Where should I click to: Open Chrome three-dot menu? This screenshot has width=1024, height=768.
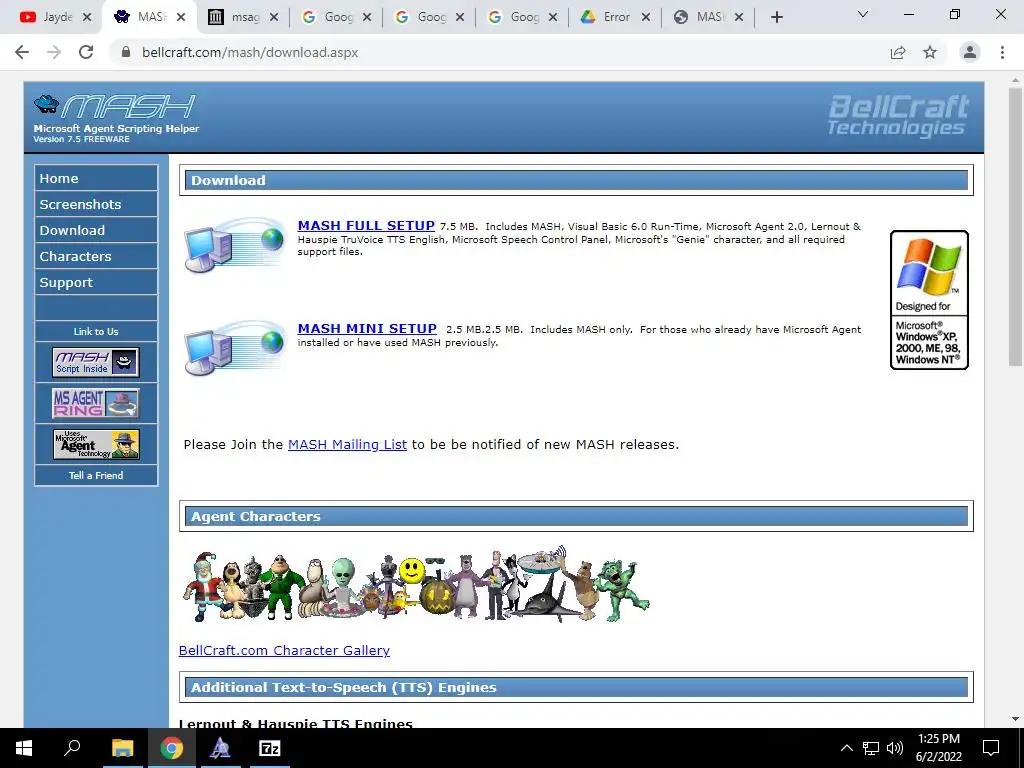[x=1002, y=52]
